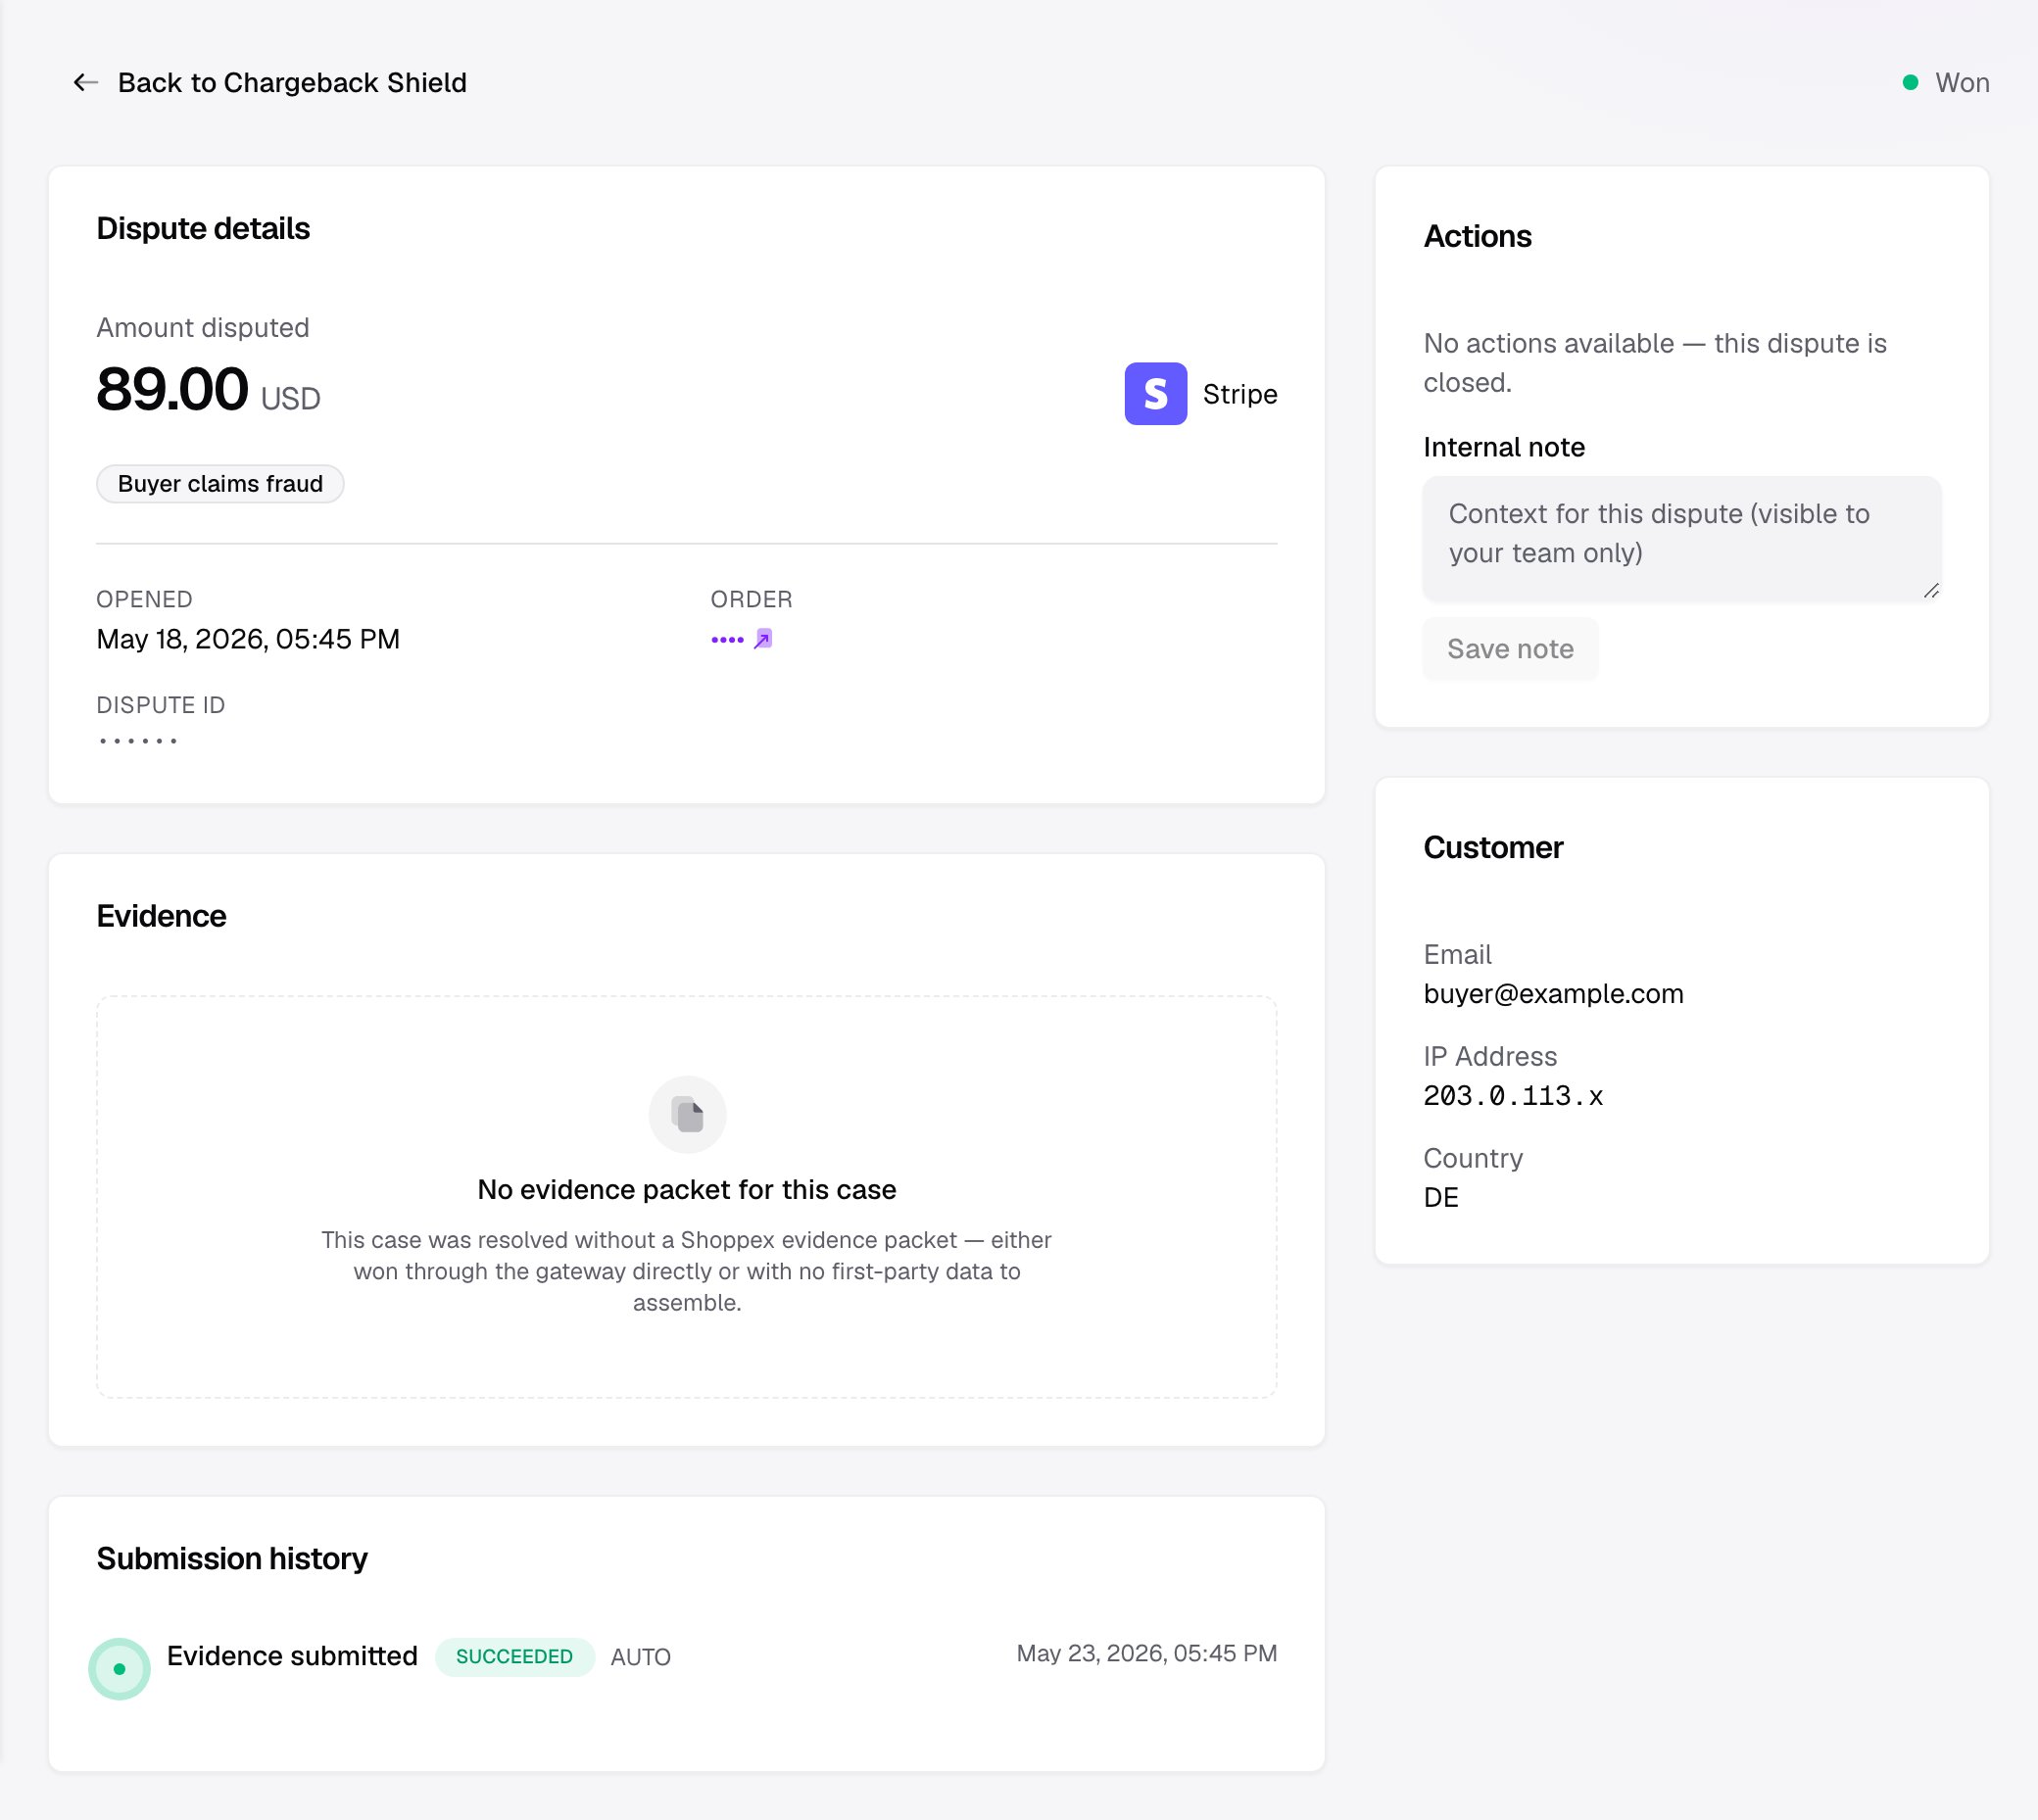Screen dimensions: 2038x1820
Task: Click the 89.00 disputed amount
Action: coord(172,389)
